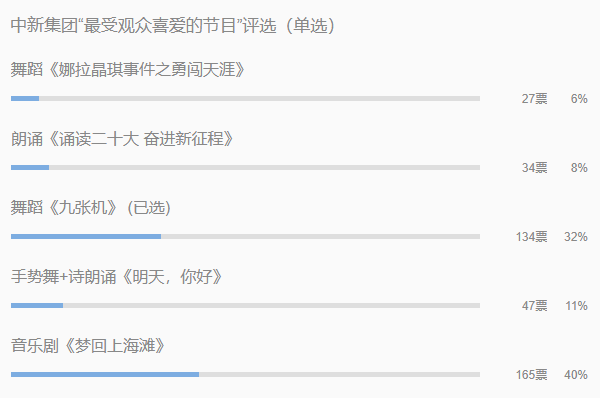Click the 32% percentage label

[x=576, y=237]
